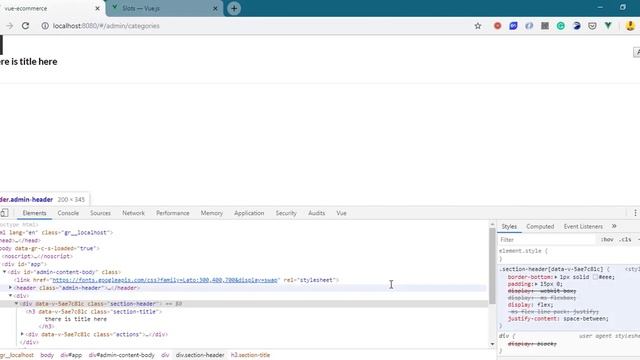Click the element.style rule

pos(523,251)
